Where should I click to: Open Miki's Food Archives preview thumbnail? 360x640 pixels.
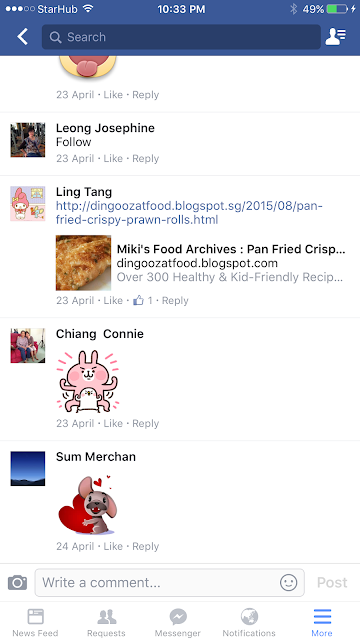[83, 263]
